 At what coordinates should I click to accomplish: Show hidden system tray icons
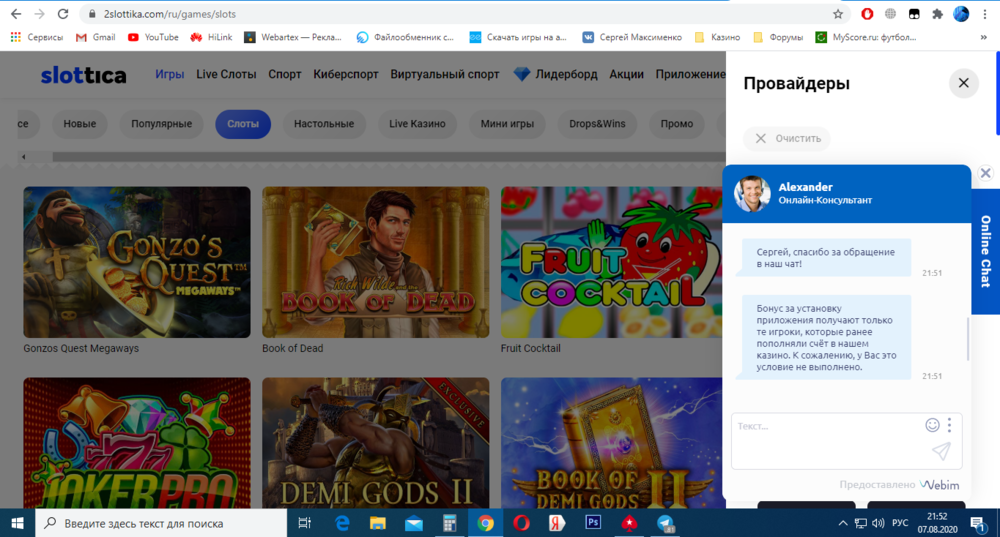tap(842, 523)
